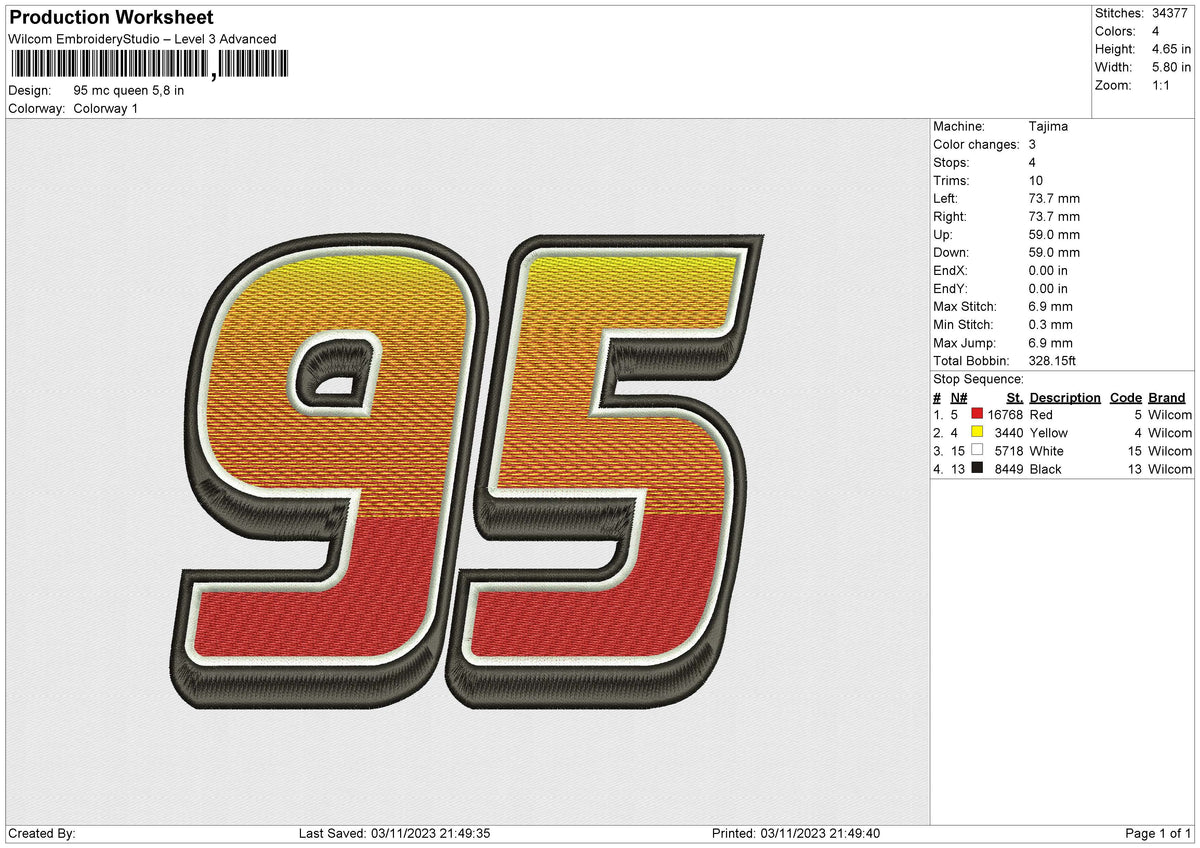This screenshot has height=848, width=1200.
Task: Click the Stitches value 34377
Action: click(x=1171, y=13)
